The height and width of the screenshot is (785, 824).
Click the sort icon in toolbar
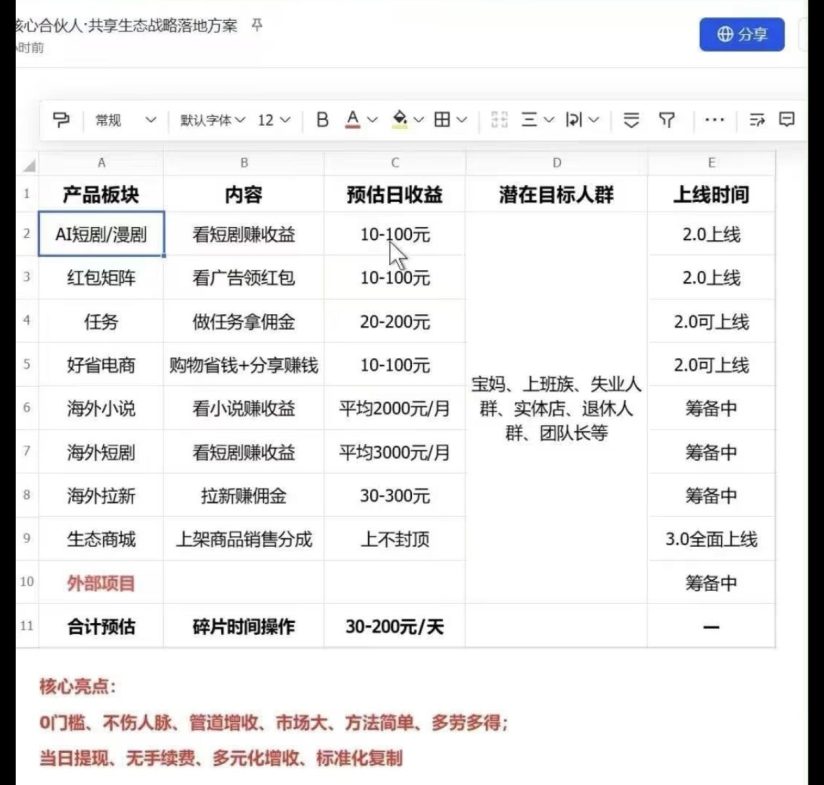pos(631,120)
